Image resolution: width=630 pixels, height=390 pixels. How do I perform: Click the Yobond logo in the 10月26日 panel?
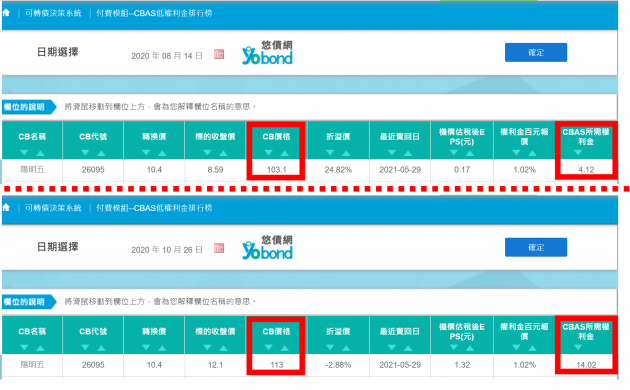268,247
